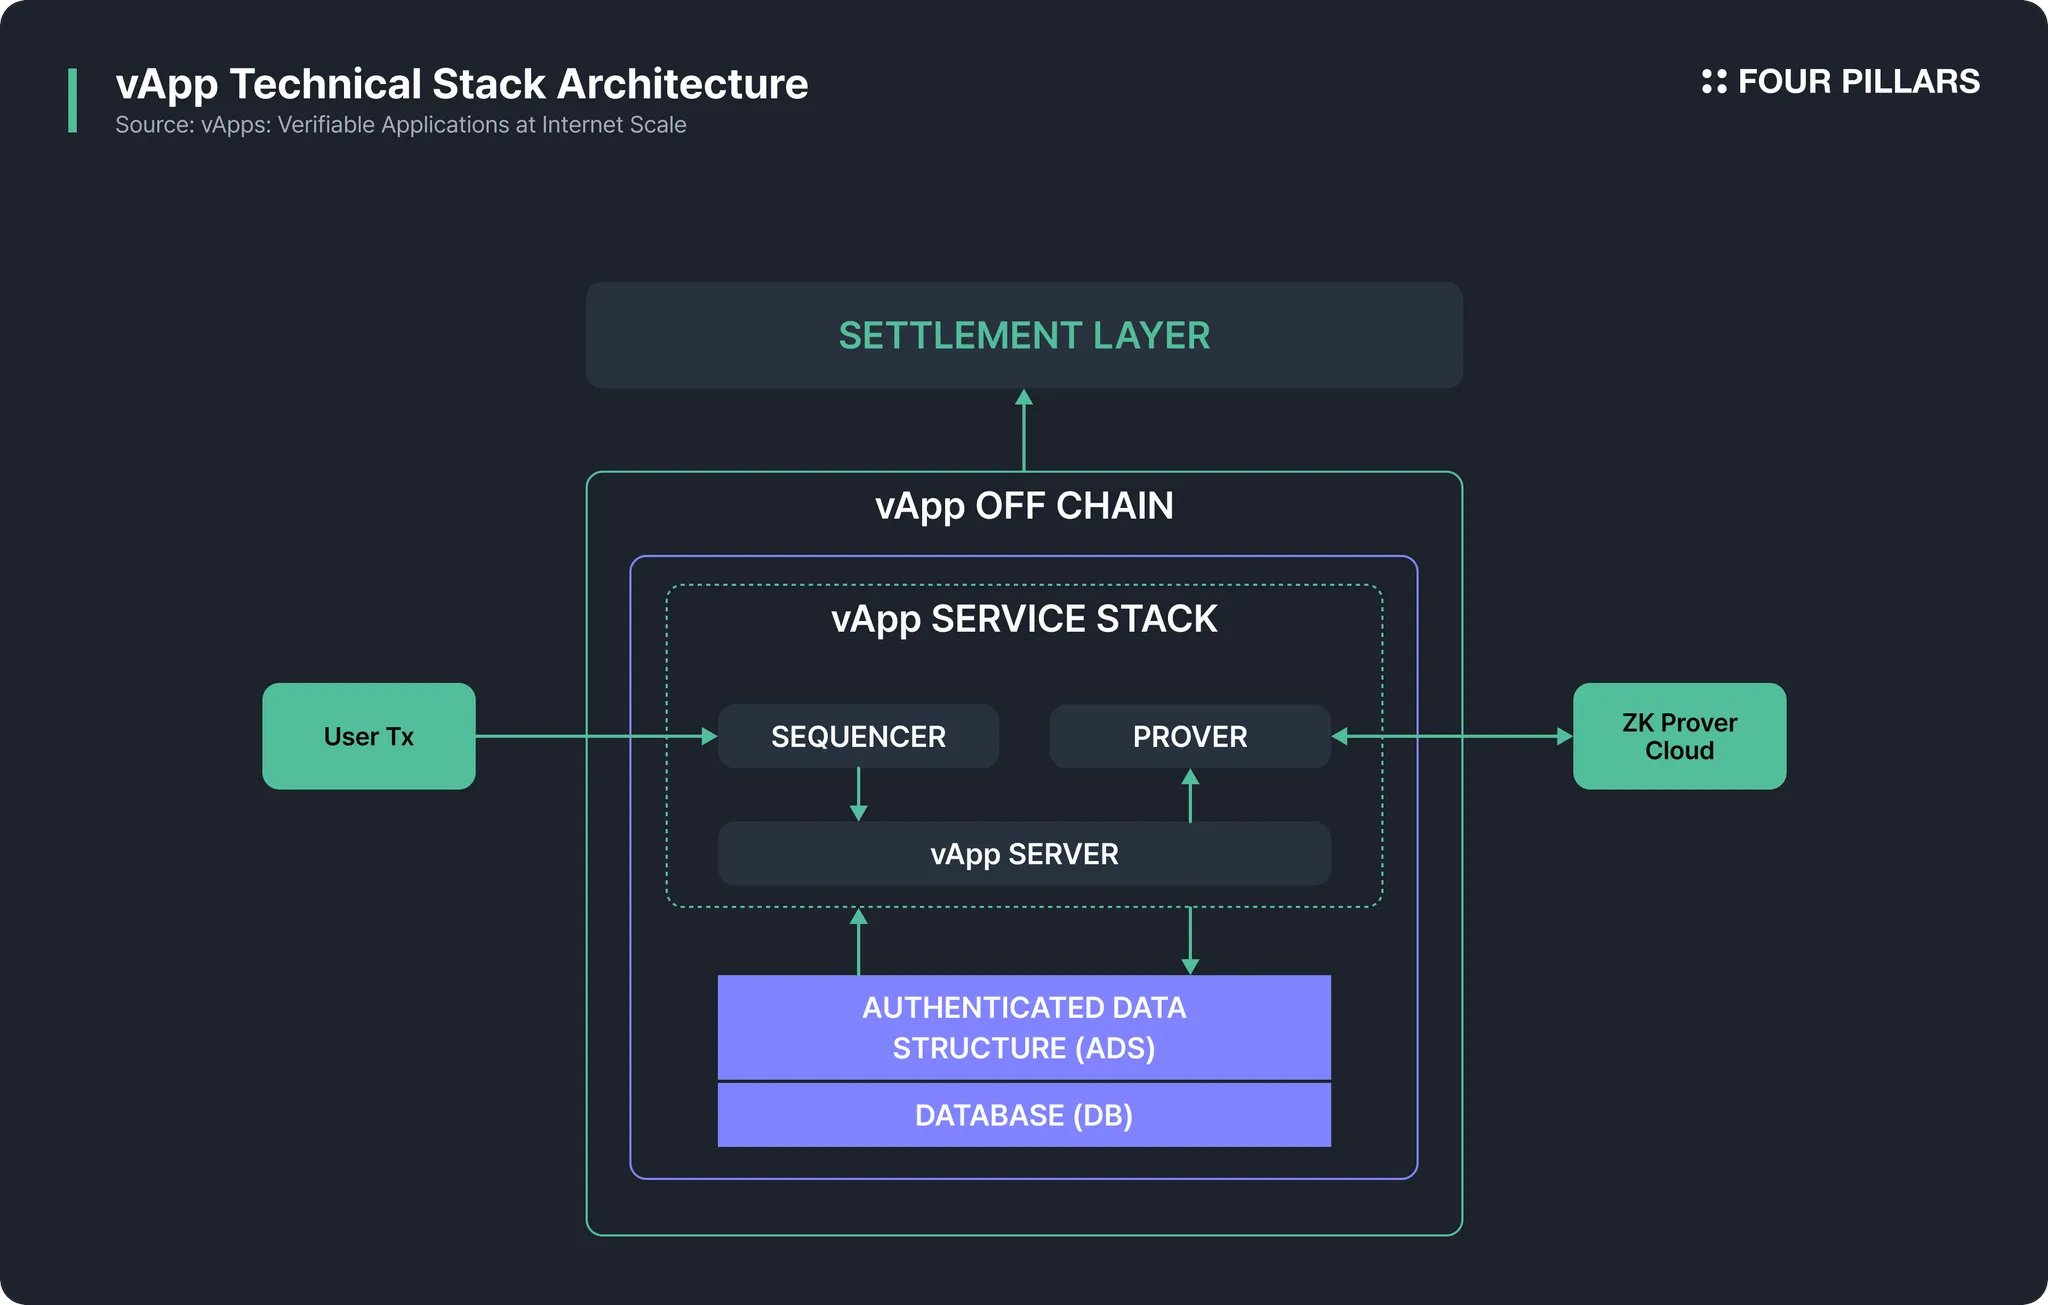Collapse the vApp OFF CHAIN box

(x=1024, y=506)
